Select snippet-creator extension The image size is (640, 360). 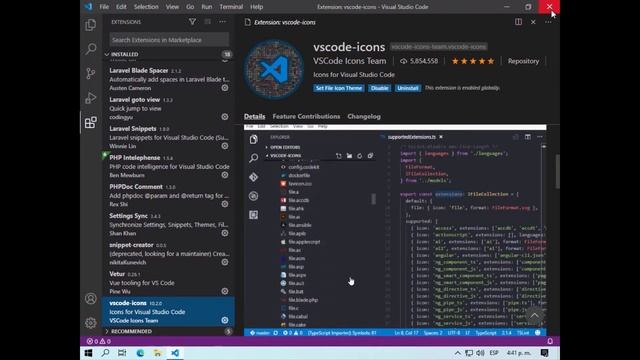168,253
